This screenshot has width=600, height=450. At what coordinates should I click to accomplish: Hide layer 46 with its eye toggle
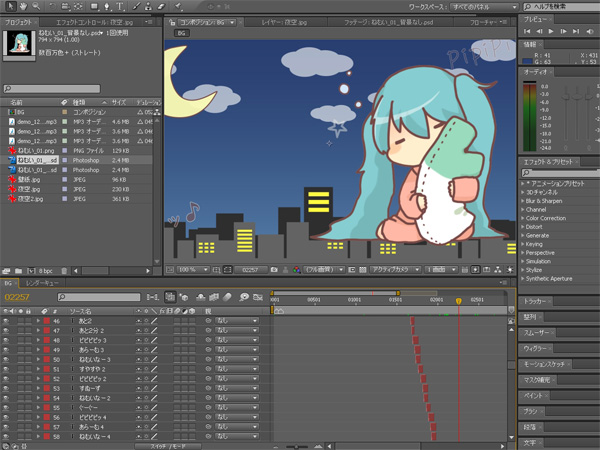pyautogui.click(x=6, y=319)
